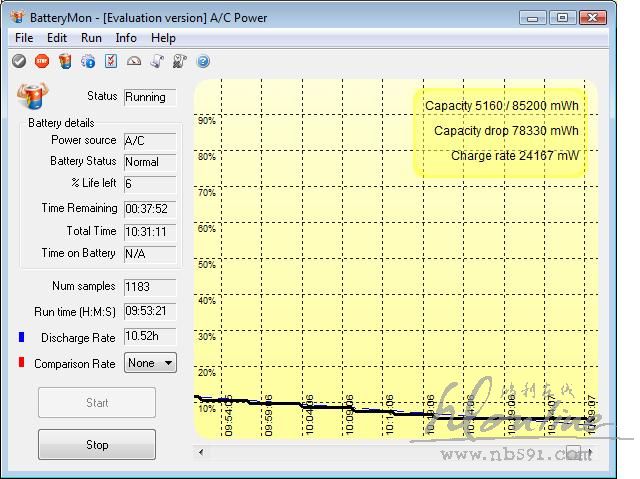Open the File menu

pyautogui.click(x=24, y=38)
